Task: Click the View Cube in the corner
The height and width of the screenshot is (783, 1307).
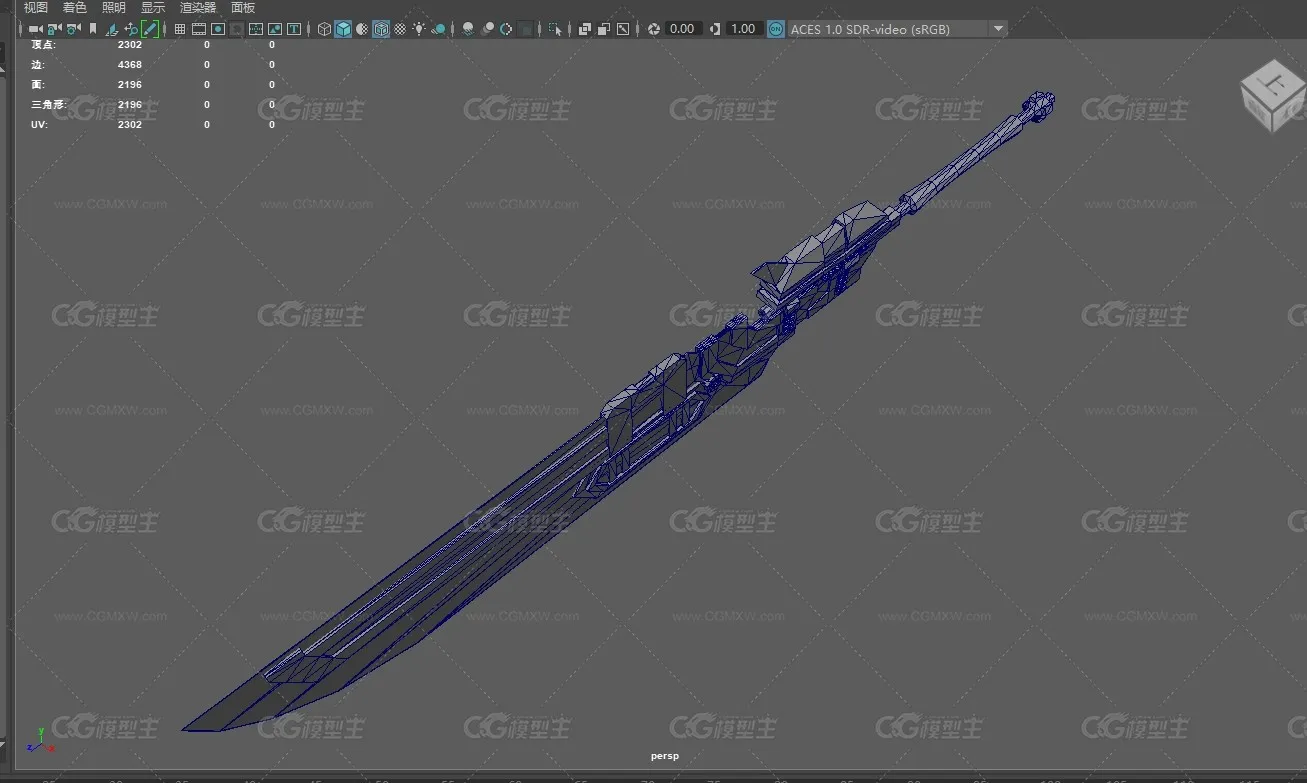Action: (1272, 97)
